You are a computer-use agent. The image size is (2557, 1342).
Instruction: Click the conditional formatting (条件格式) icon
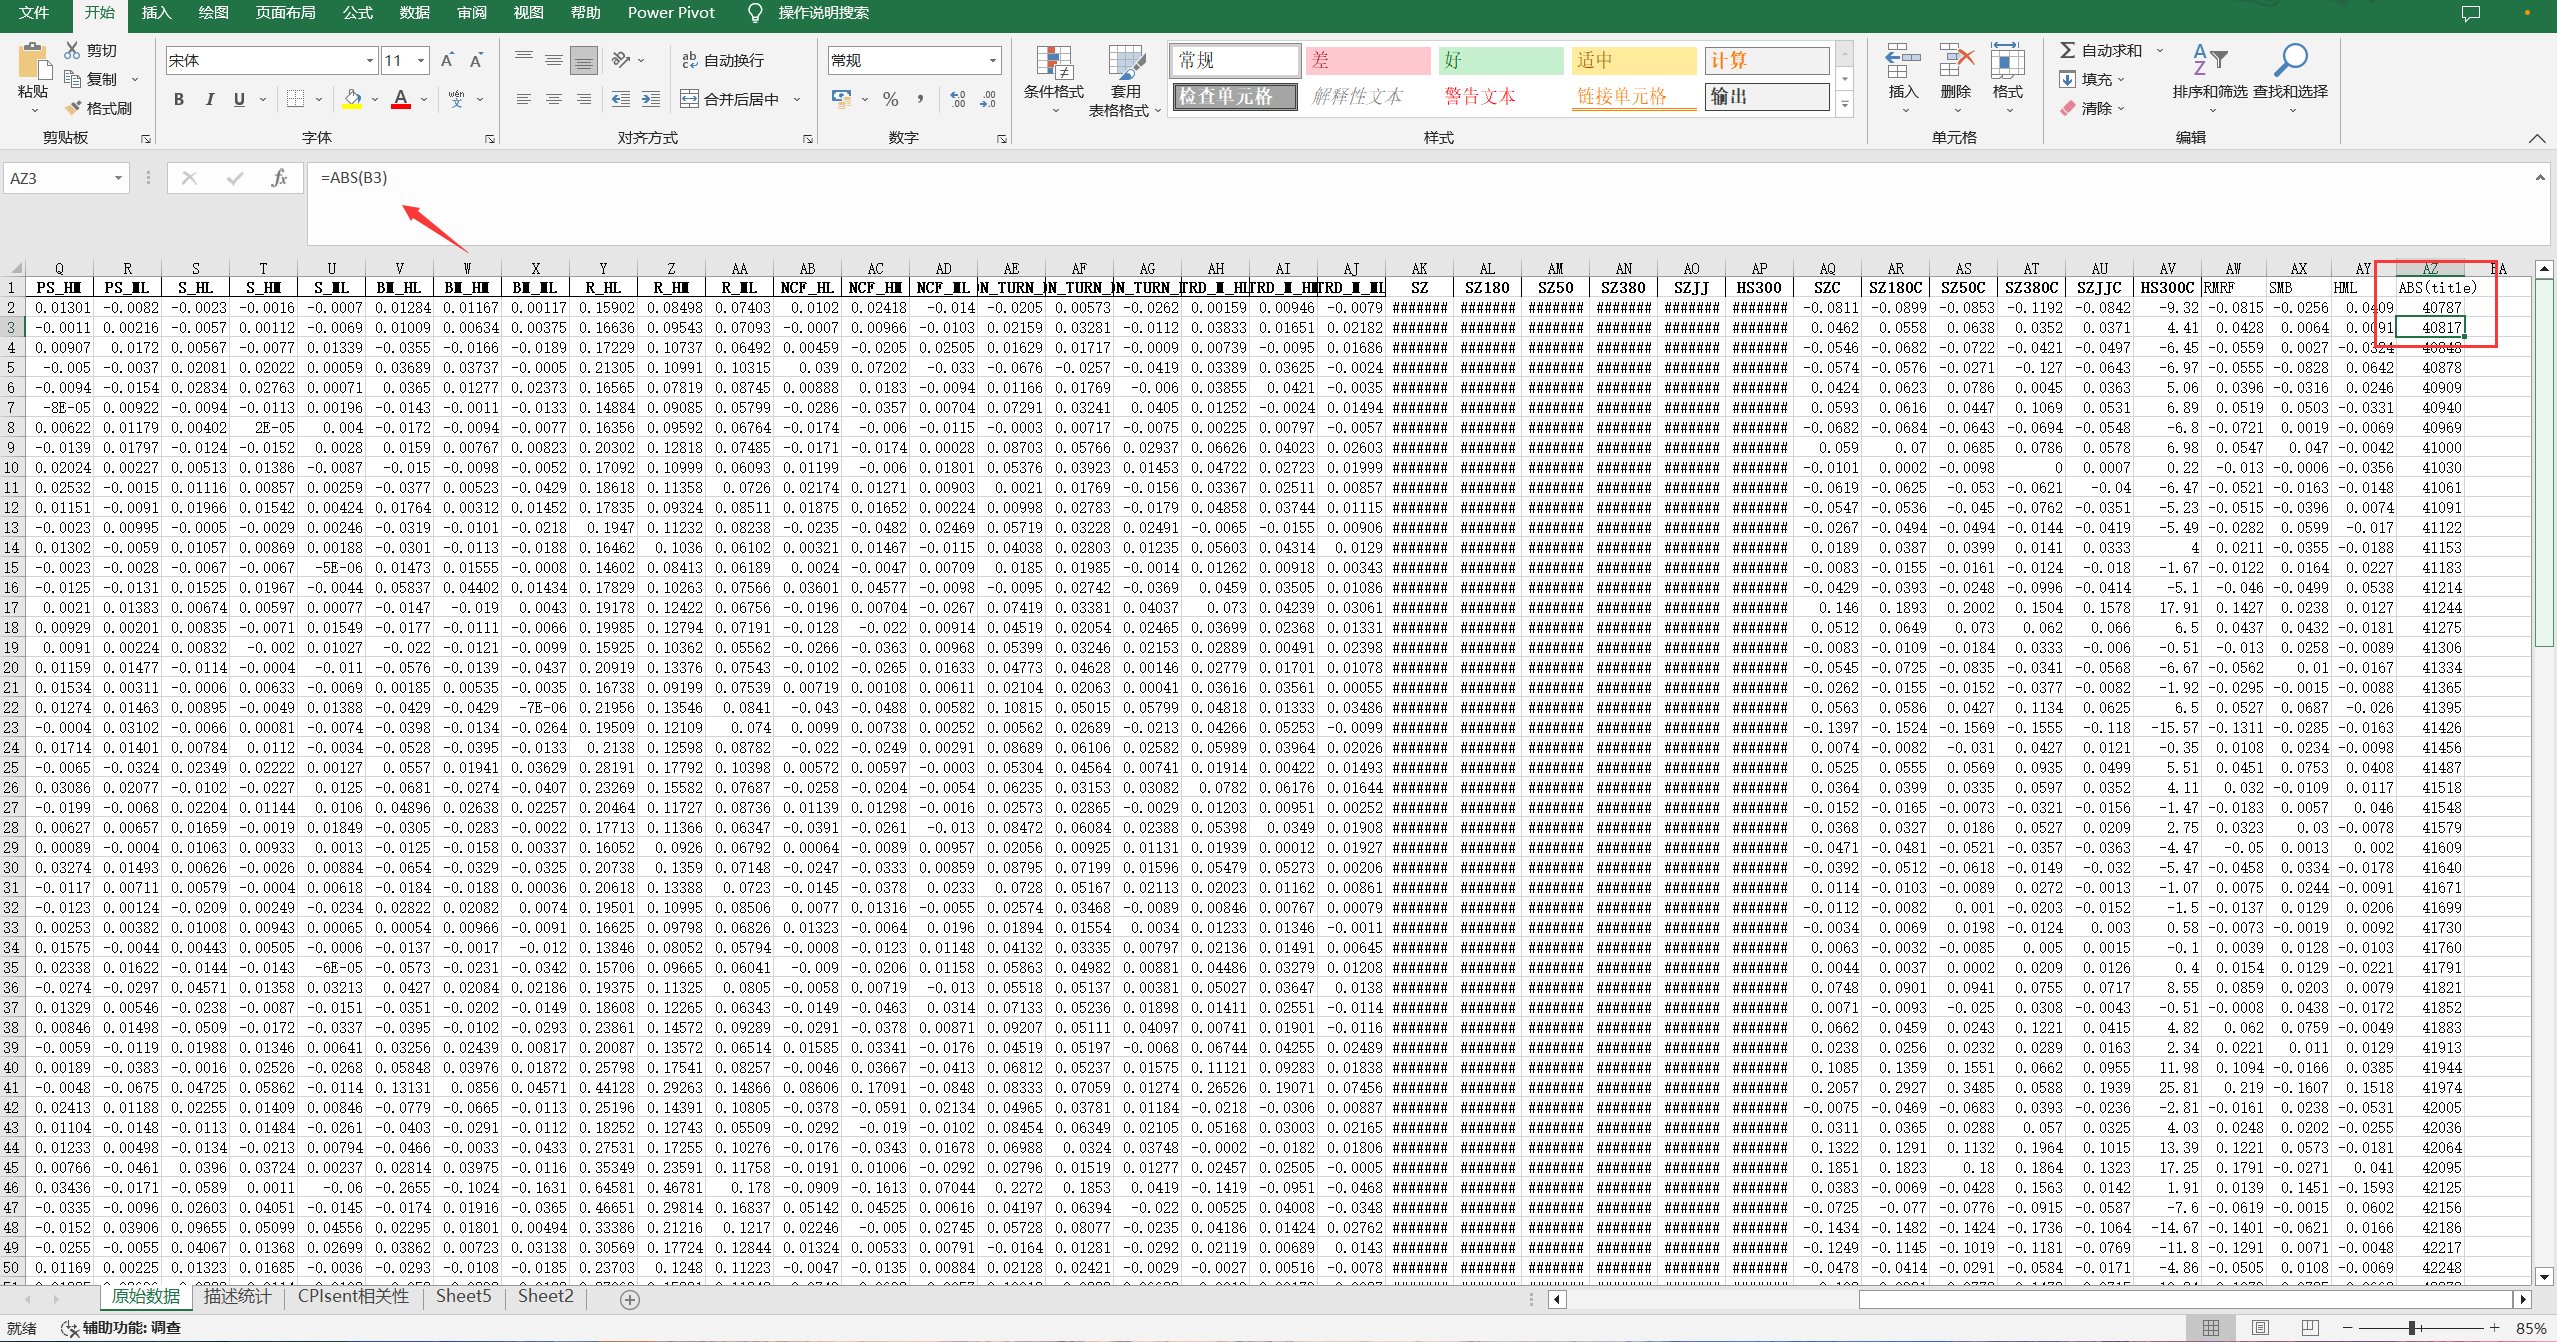click(x=1054, y=65)
